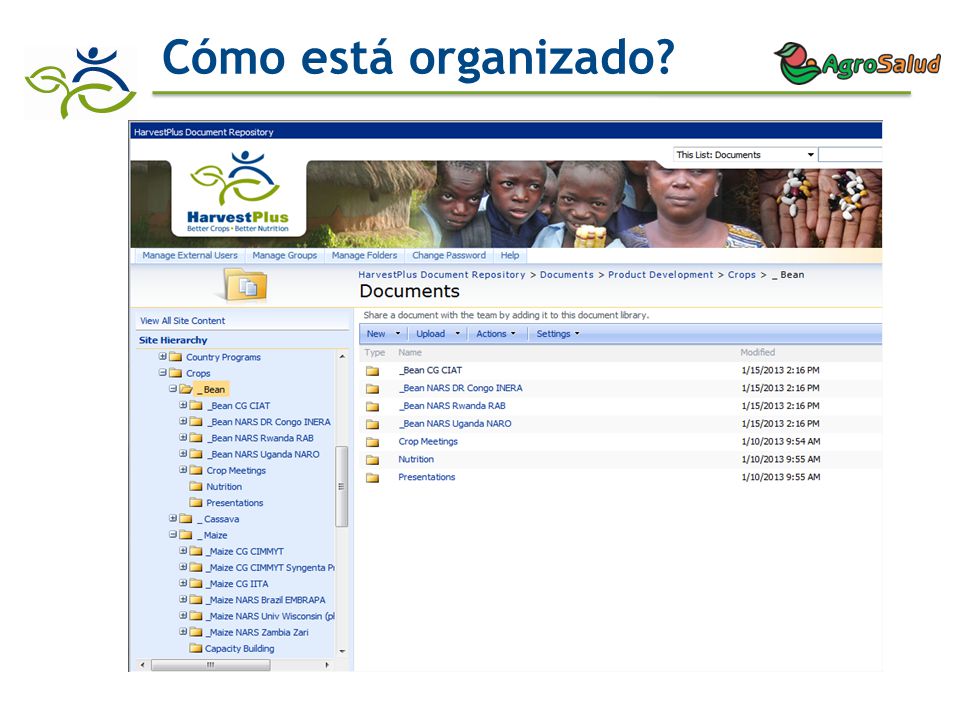Click folder icon beside Nutrition in document list

[x=372, y=460]
